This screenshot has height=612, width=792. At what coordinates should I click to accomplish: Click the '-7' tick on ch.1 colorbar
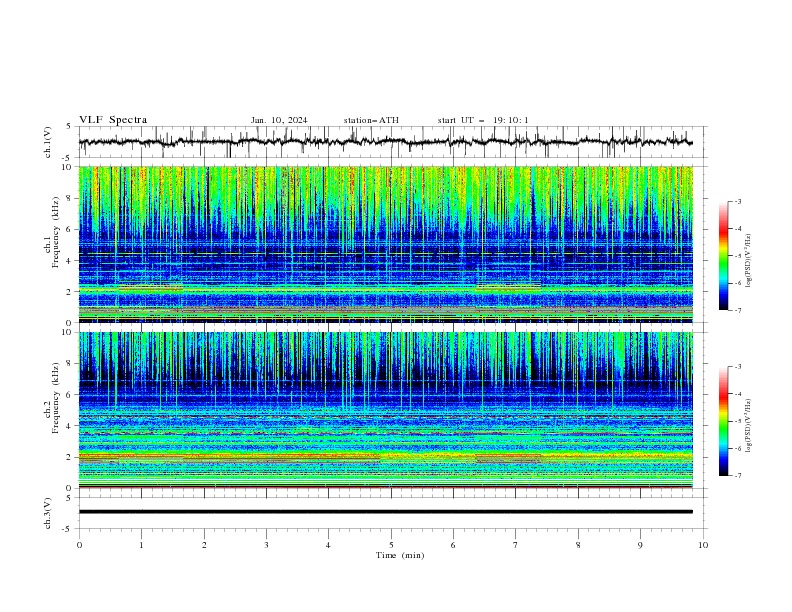pos(738,310)
